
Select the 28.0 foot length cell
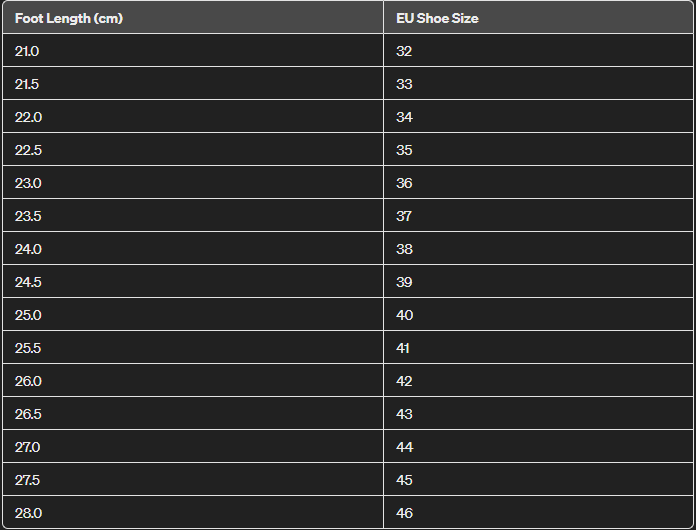tap(28, 513)
